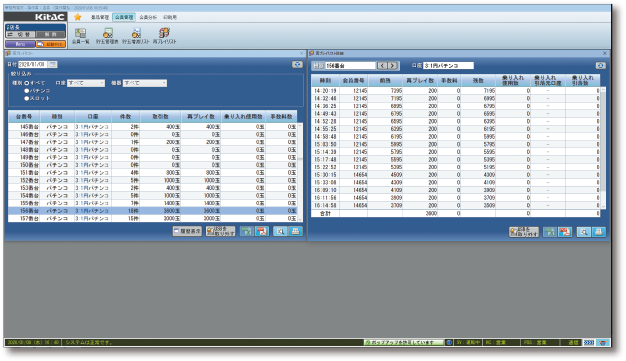Image resolution: width=626 pixels, height=361 pixels.
Task: Open the 会員分析 menu tab
Action: 148,17
